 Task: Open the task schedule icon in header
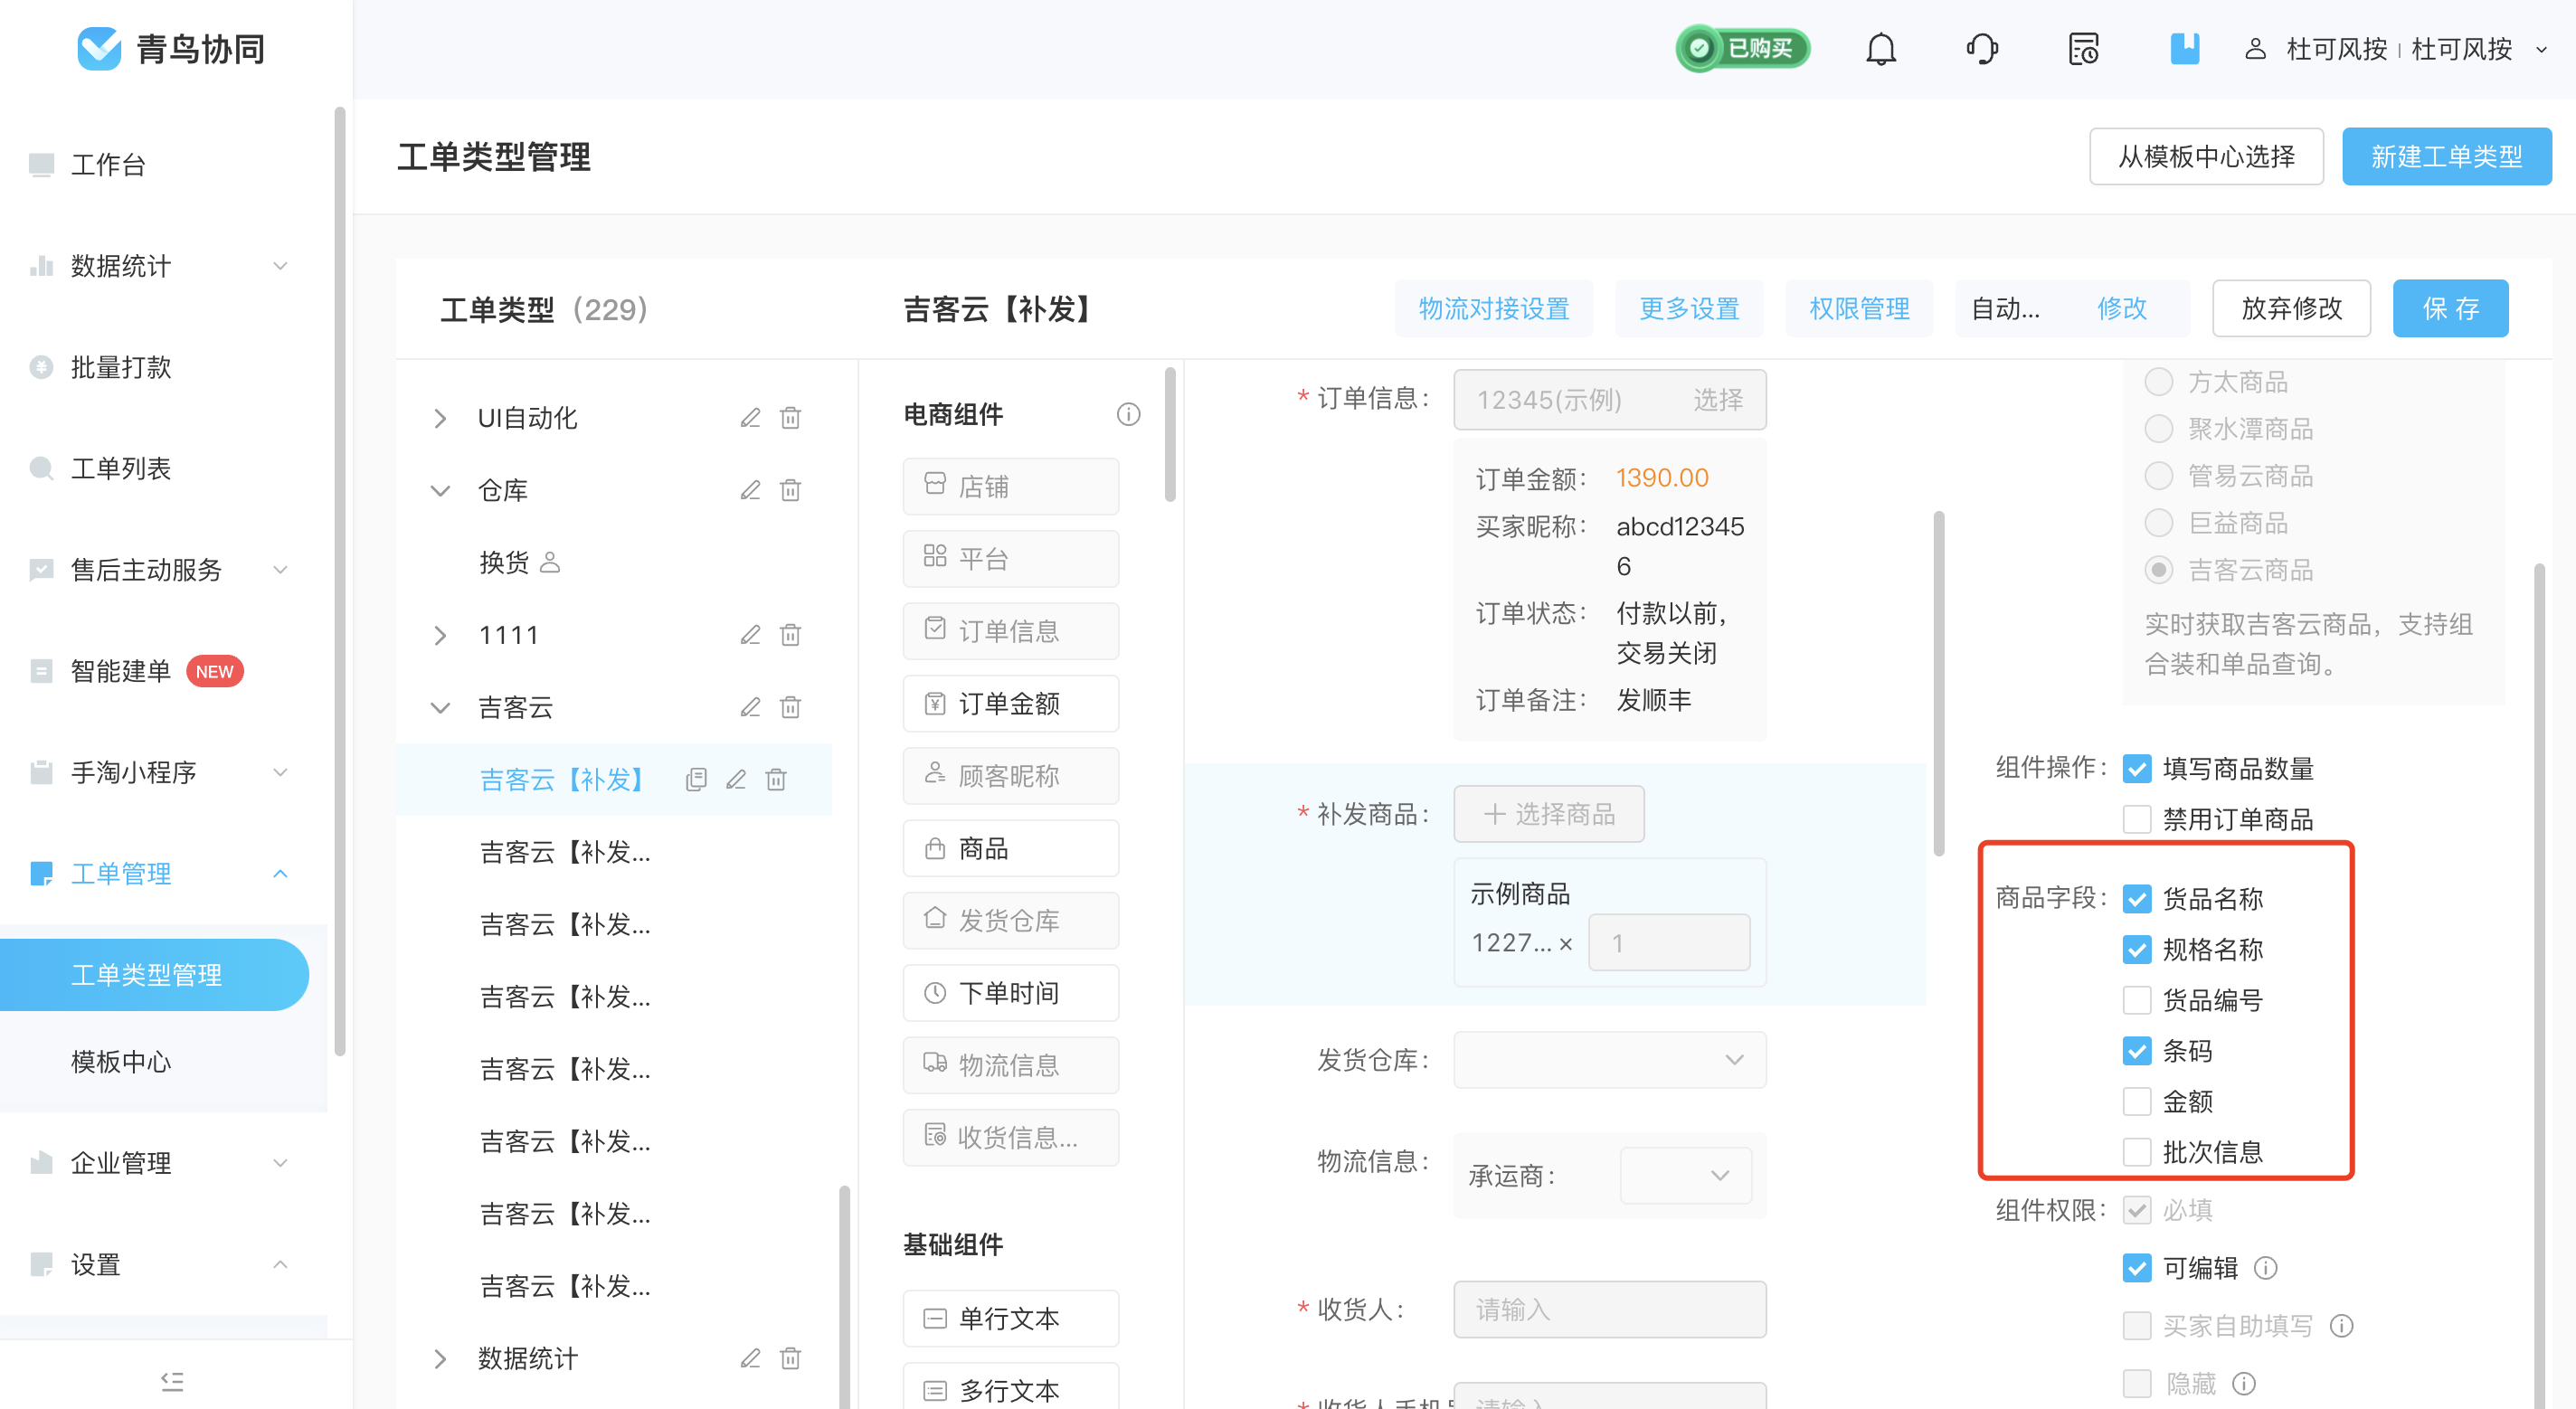tap(2083, 49)
